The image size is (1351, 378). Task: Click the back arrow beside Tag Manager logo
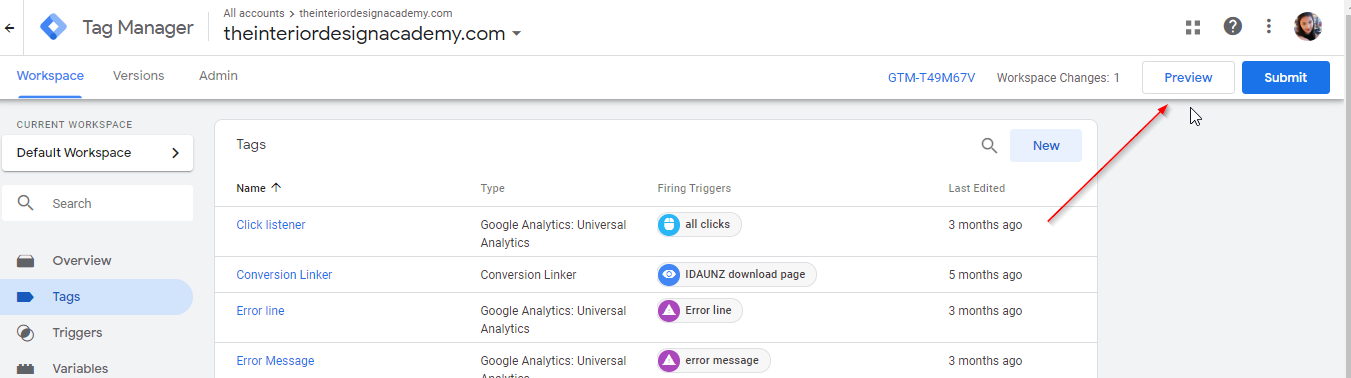click(9, 27)
